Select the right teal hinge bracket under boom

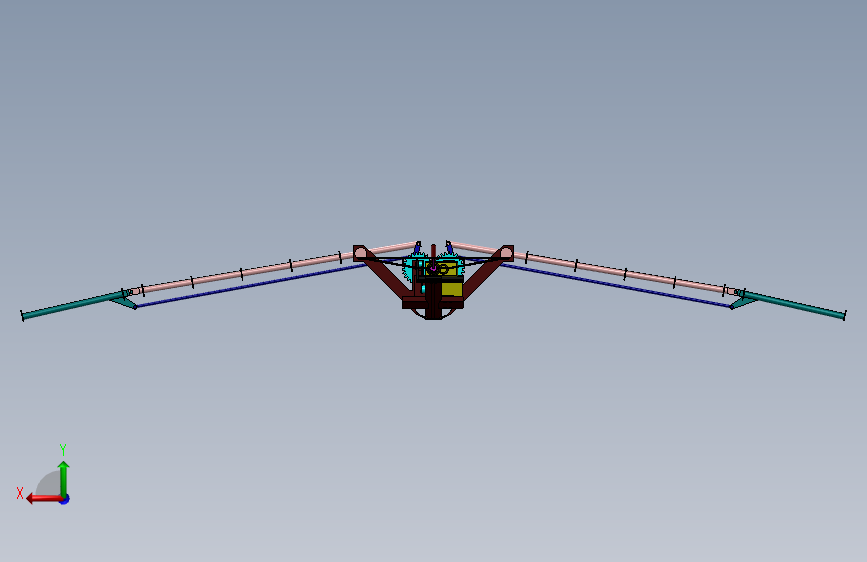744,302
